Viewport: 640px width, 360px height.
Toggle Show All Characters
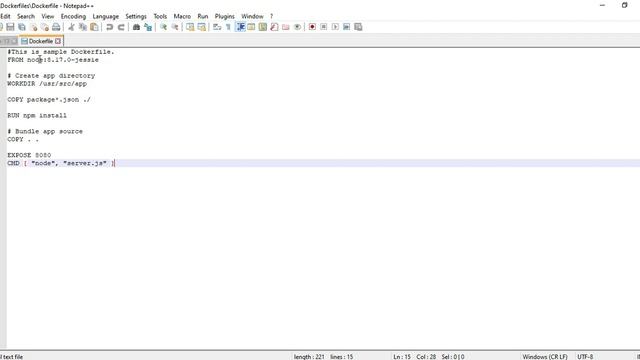tap(229, 27)
